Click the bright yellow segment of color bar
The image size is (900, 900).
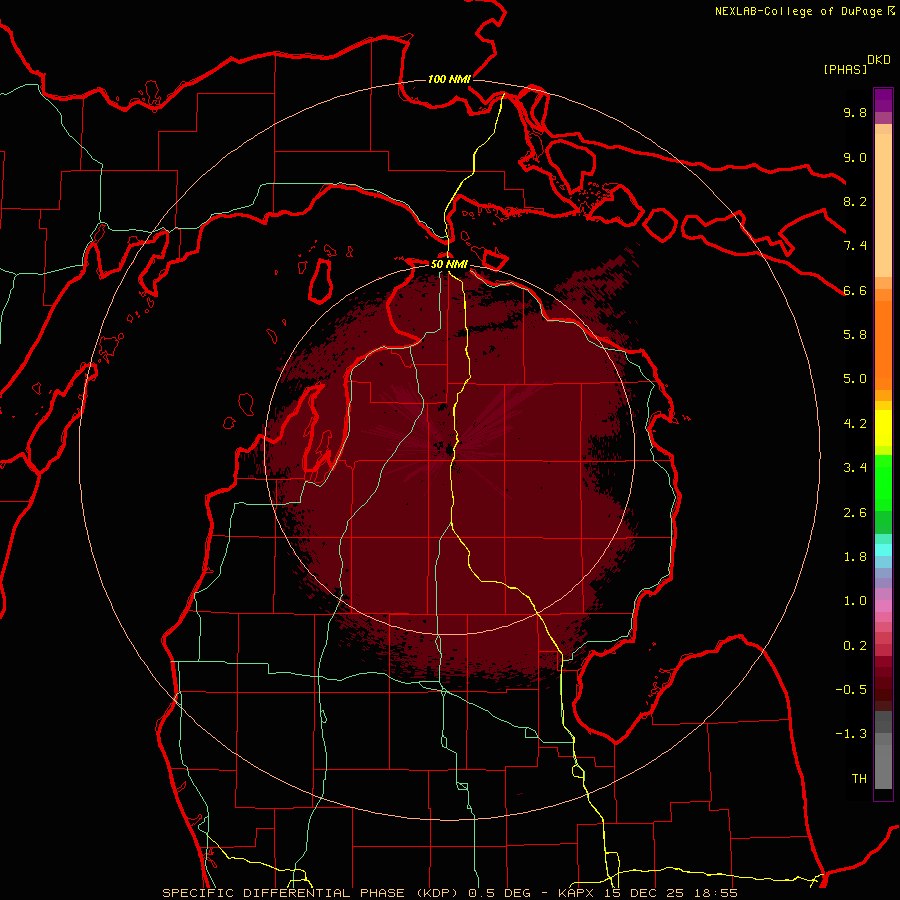click(x=883, y=428)
